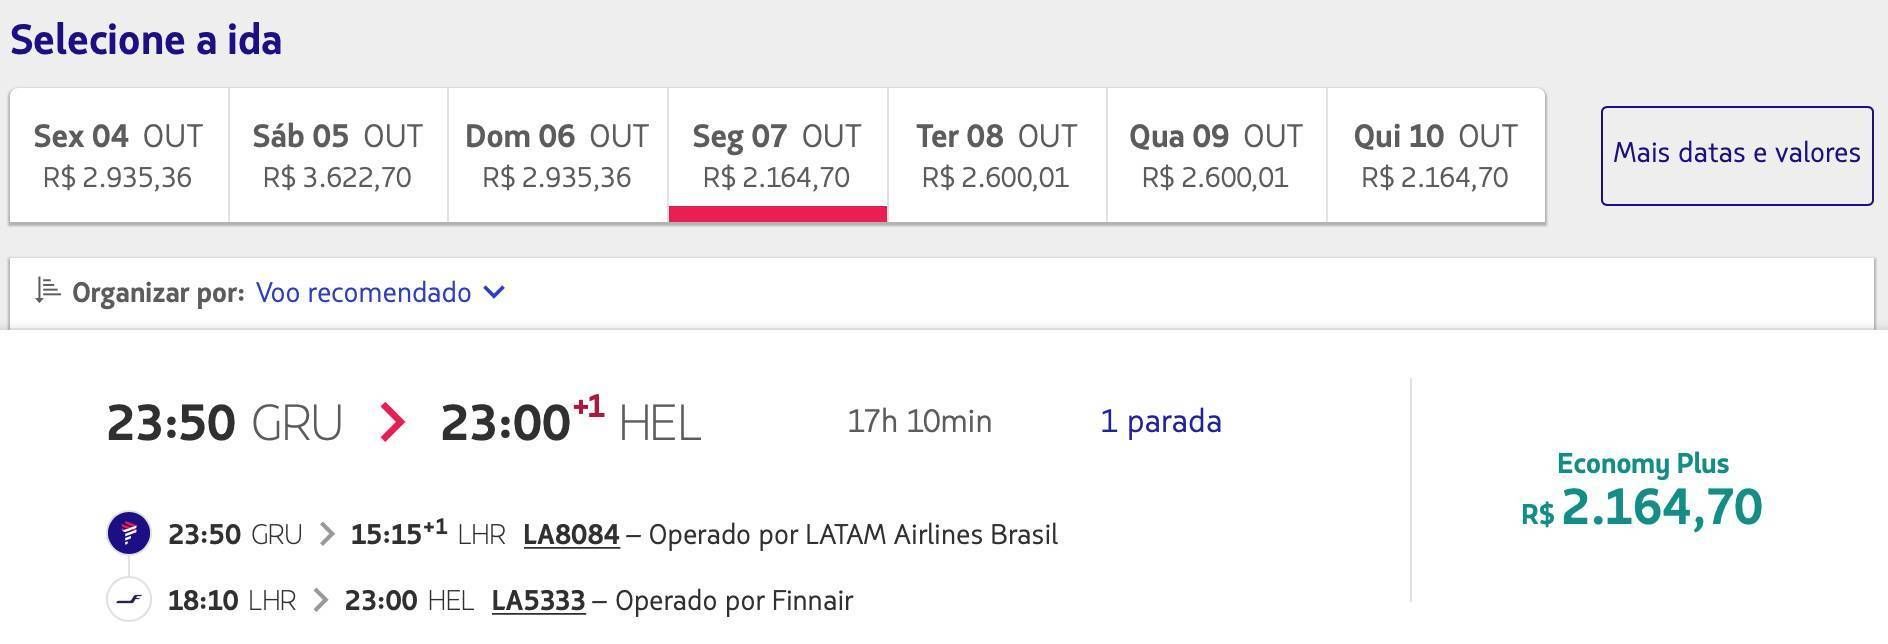This screenshot has height=644, width=1888.
Task: Choose the Dom 06 OUT date tab
Action: (558, 155)
